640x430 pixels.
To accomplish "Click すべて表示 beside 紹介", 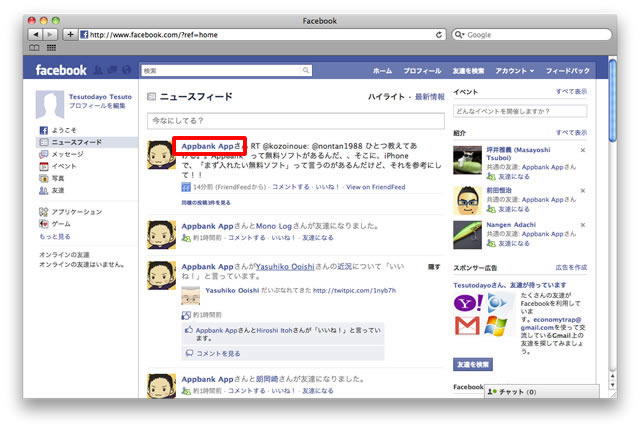I will [571, 133].
